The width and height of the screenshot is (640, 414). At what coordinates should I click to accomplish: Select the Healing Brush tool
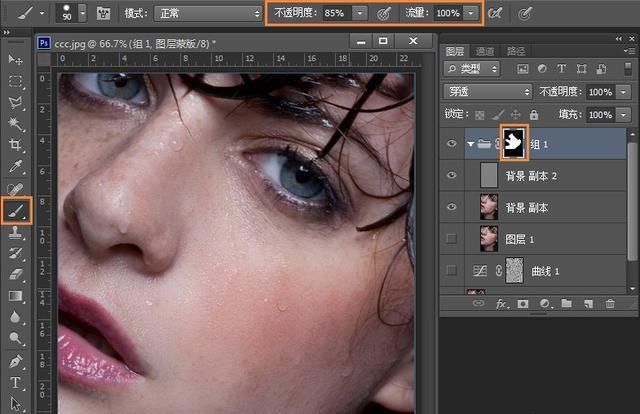coord(16,189)
